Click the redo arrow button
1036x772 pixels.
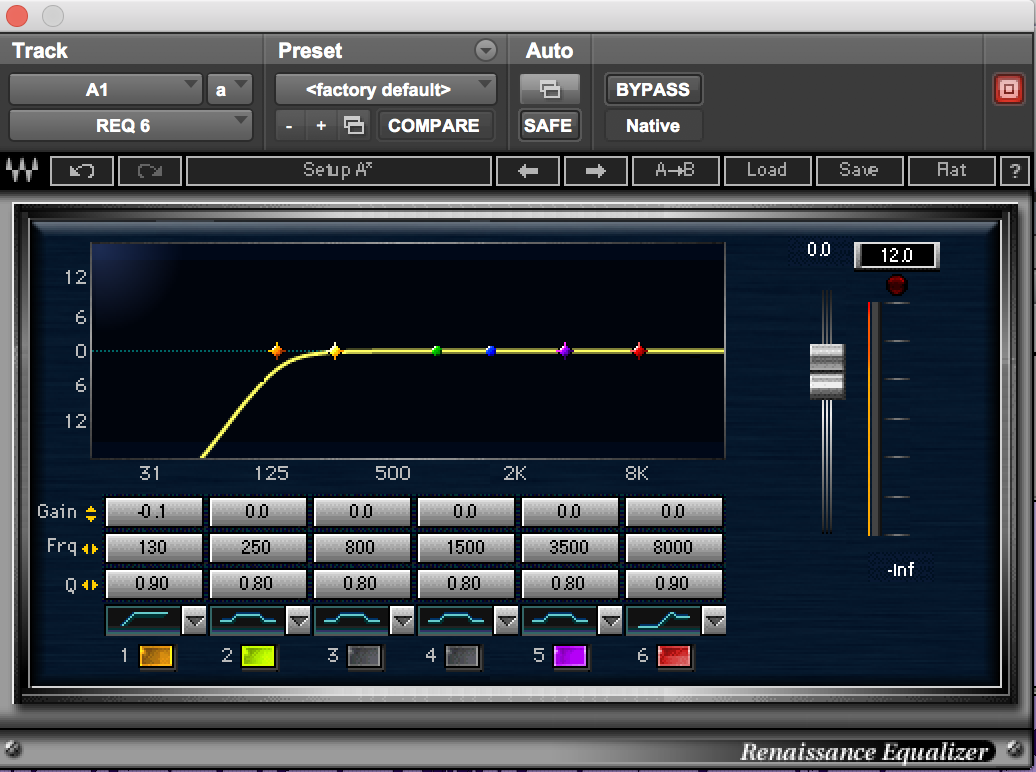click(x=150, y=171)
